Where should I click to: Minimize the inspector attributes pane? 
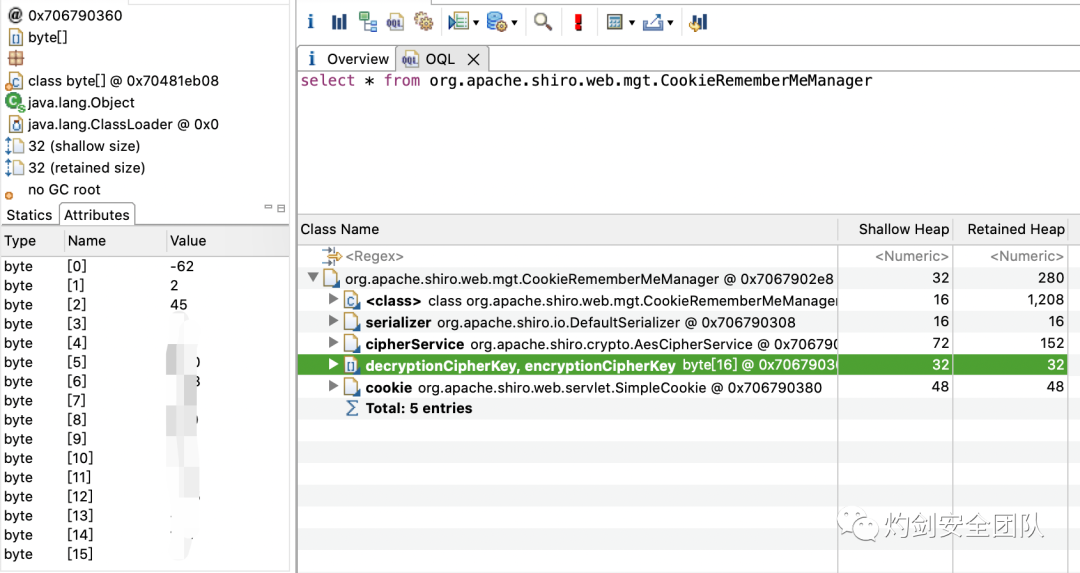pyautogui.click(x=268, y=207)
